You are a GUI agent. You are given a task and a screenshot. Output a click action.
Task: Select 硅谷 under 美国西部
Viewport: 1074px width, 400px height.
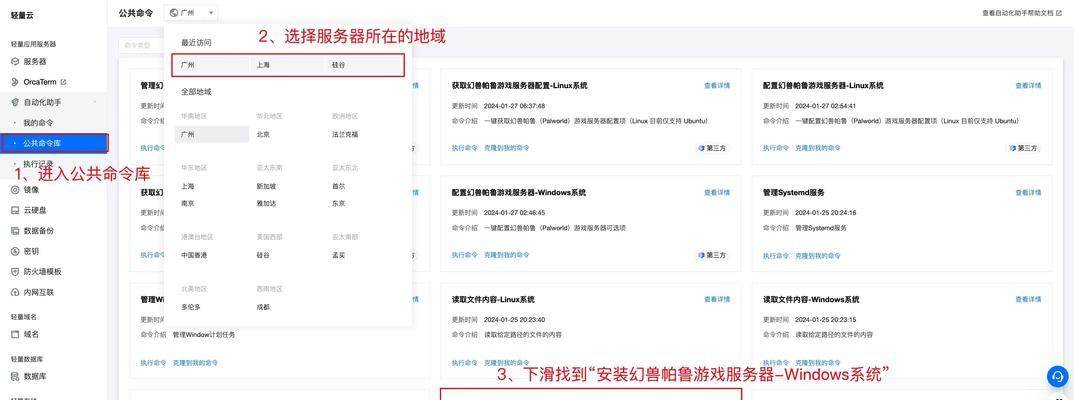(262, 255)
